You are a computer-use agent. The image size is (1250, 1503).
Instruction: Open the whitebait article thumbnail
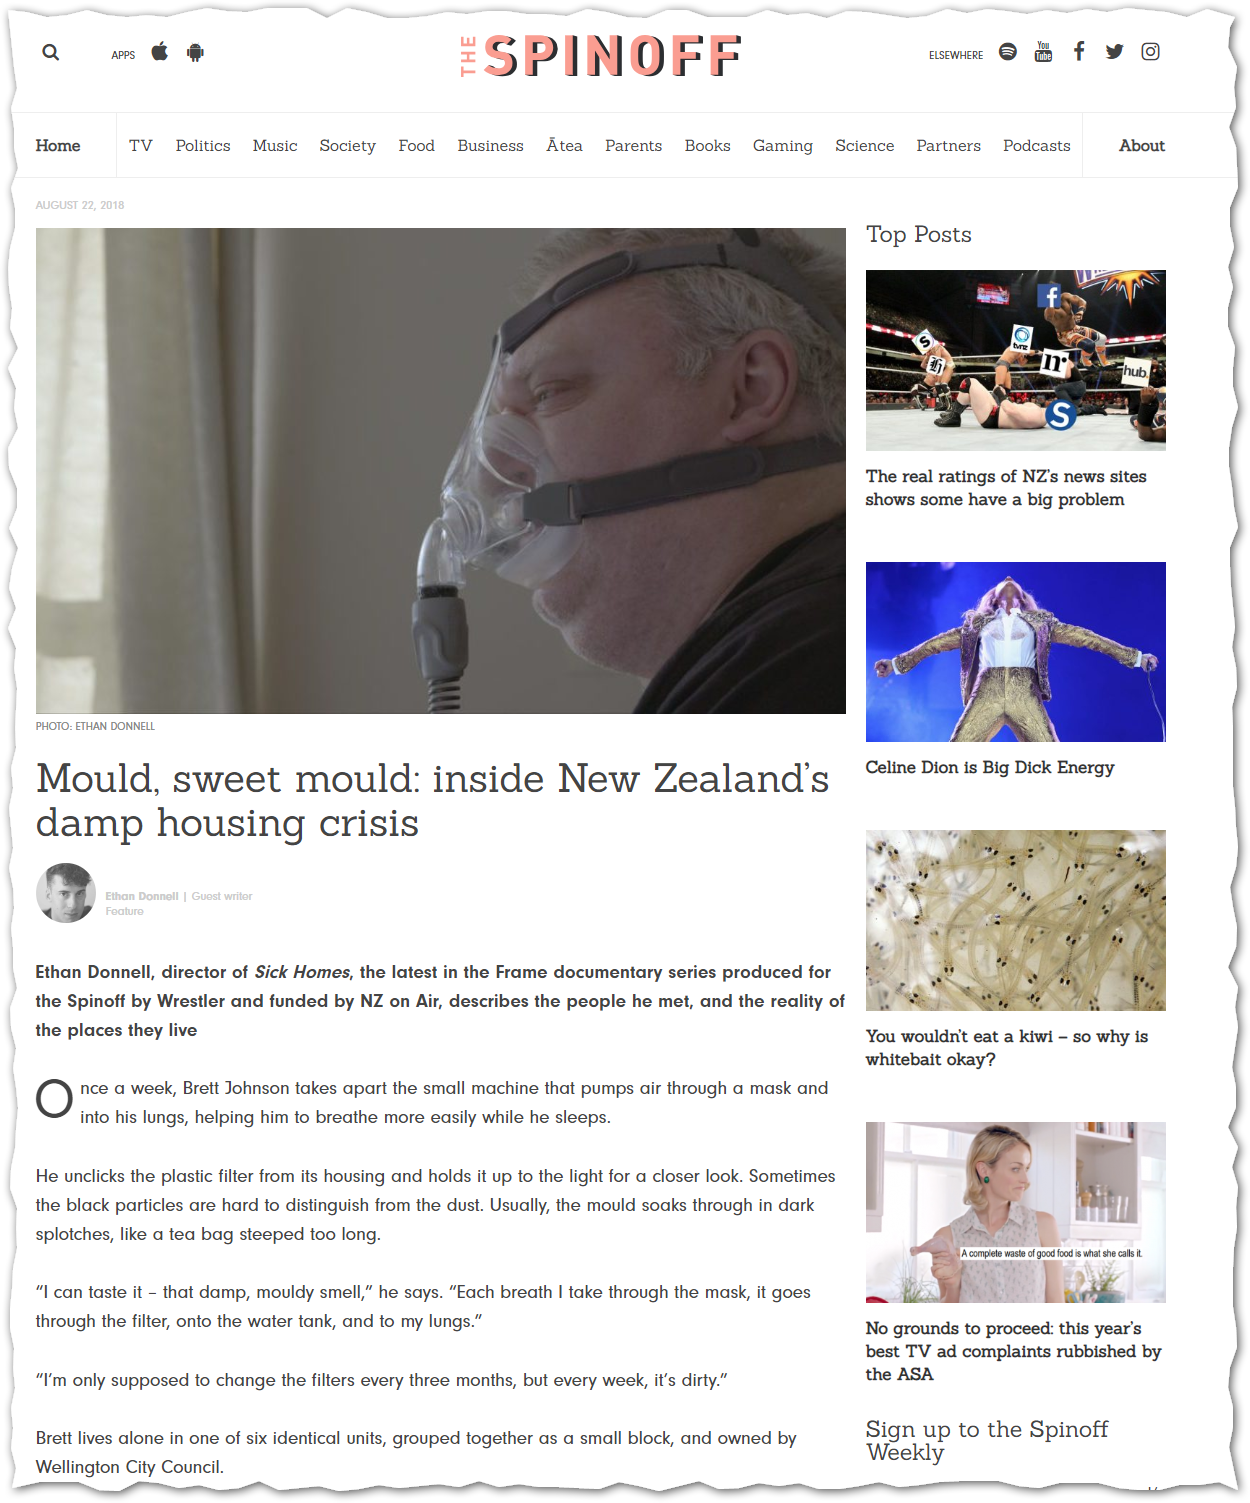[x=1016, y=920]
